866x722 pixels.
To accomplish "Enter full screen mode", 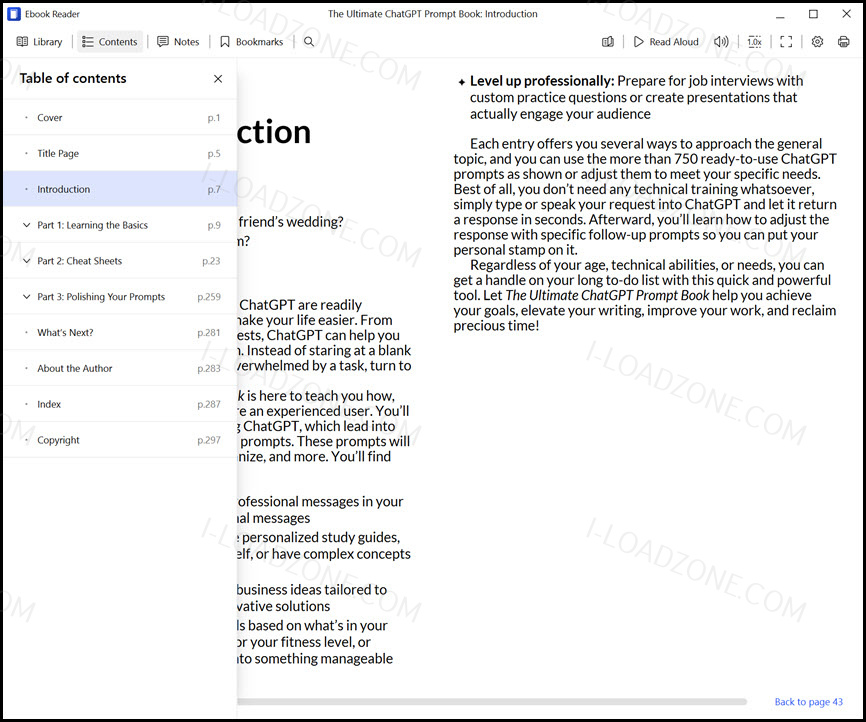I will [786, 41].
